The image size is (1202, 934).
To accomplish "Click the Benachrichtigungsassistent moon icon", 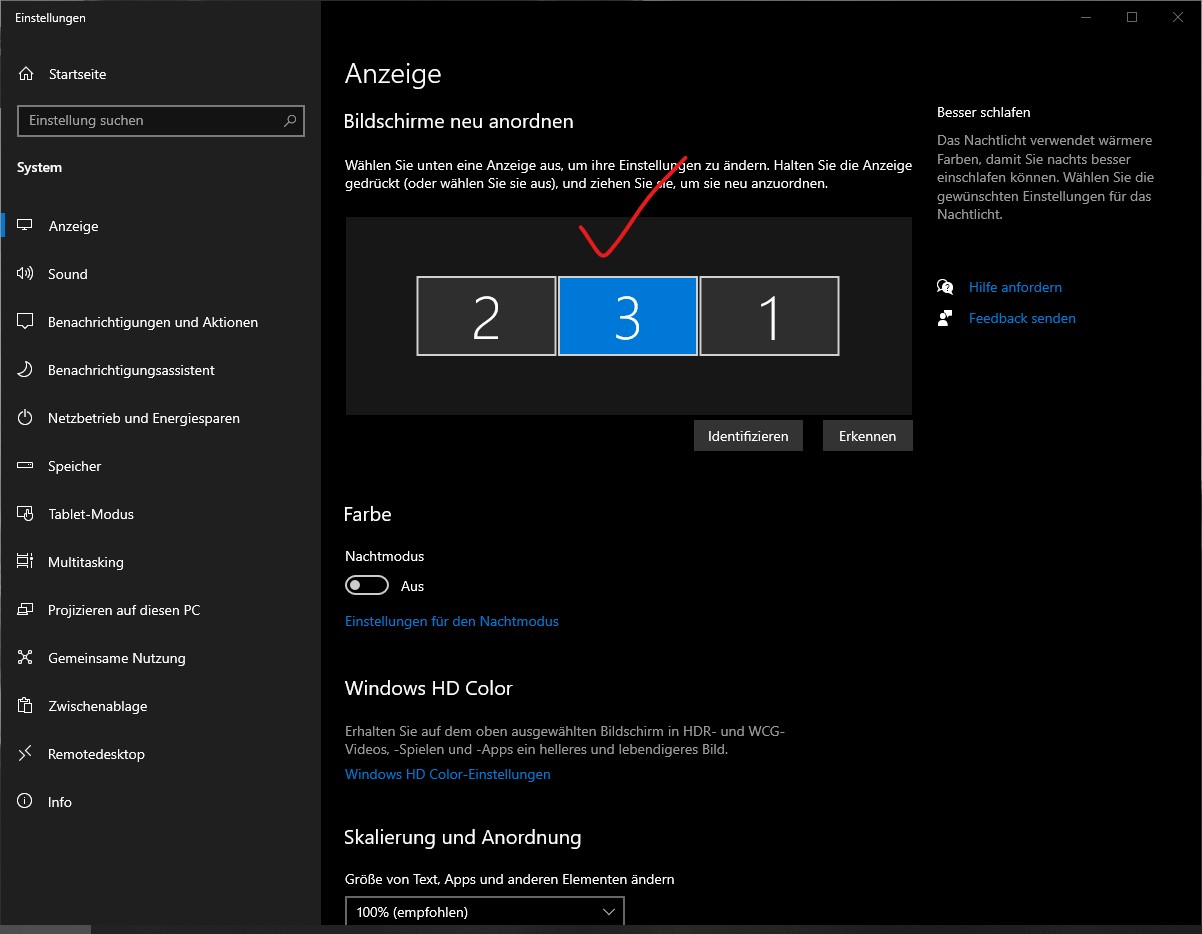I will pyautogui.click(x=25, y=370).
